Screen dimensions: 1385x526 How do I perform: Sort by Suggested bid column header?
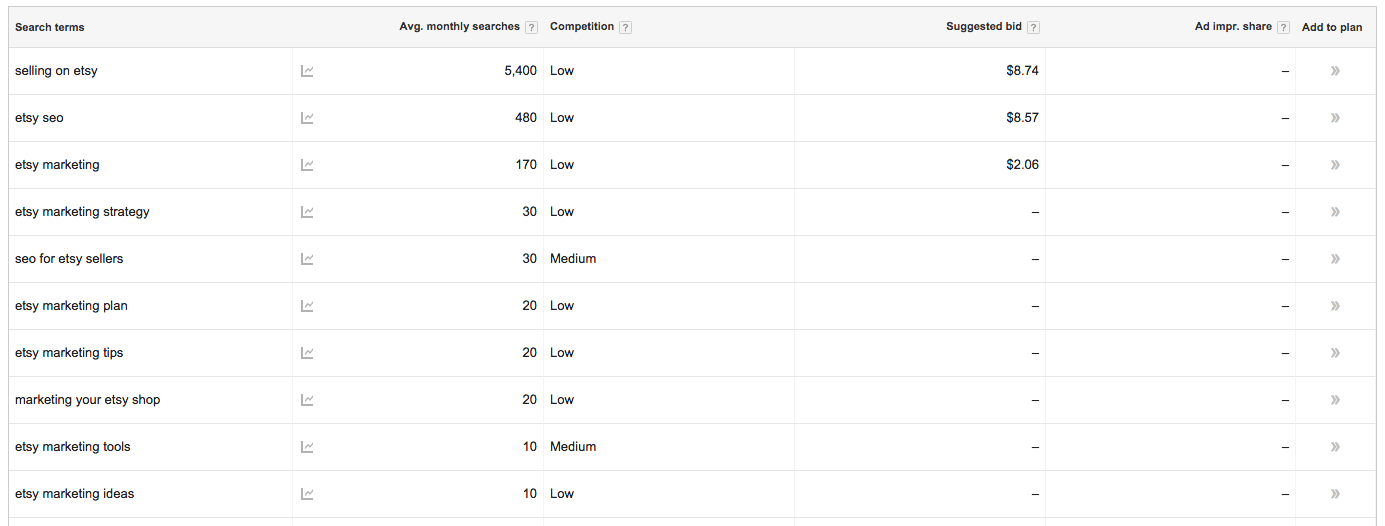pos(984,27)
